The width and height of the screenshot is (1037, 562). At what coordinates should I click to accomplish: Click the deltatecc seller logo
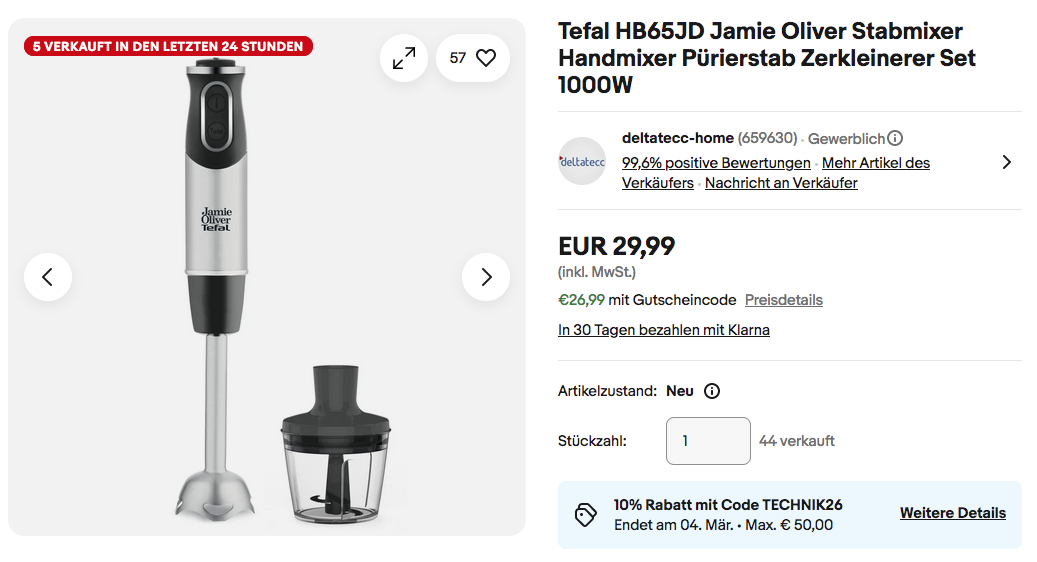point(582,161)
